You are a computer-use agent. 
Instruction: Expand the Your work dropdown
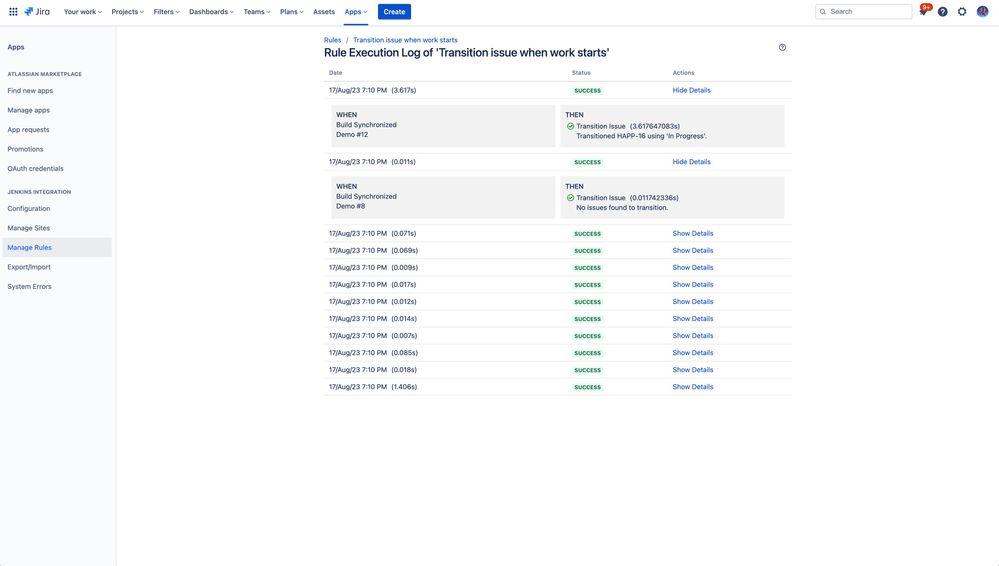click(82, 12)
